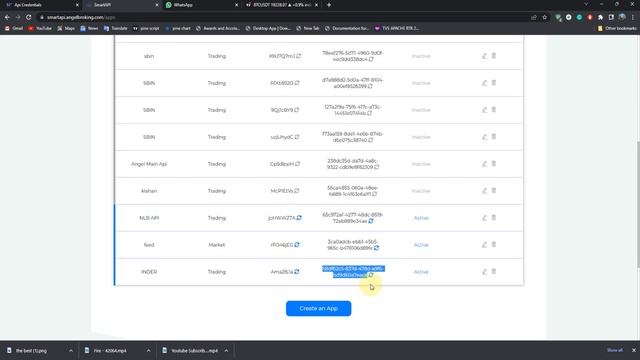Image resolution: width=640 pixels, height=360 pixels.
Task: Delete the Angel Main Api app
Action: [494, 164]
